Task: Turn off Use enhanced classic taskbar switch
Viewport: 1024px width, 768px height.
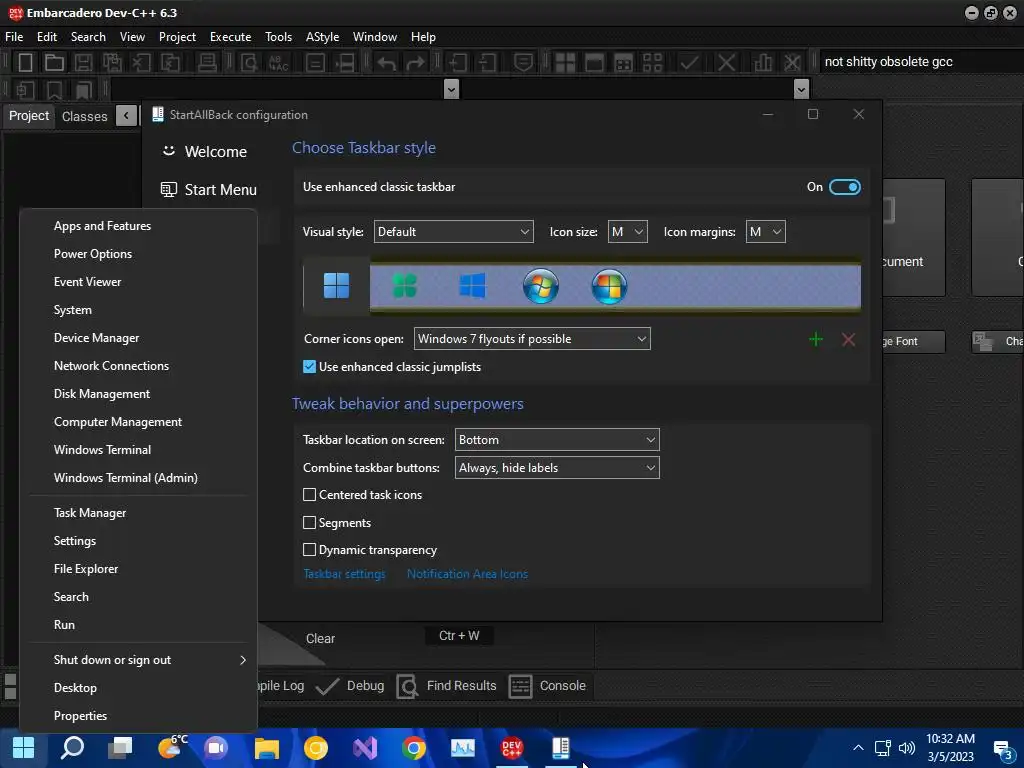Action: (x=844, y=187)
